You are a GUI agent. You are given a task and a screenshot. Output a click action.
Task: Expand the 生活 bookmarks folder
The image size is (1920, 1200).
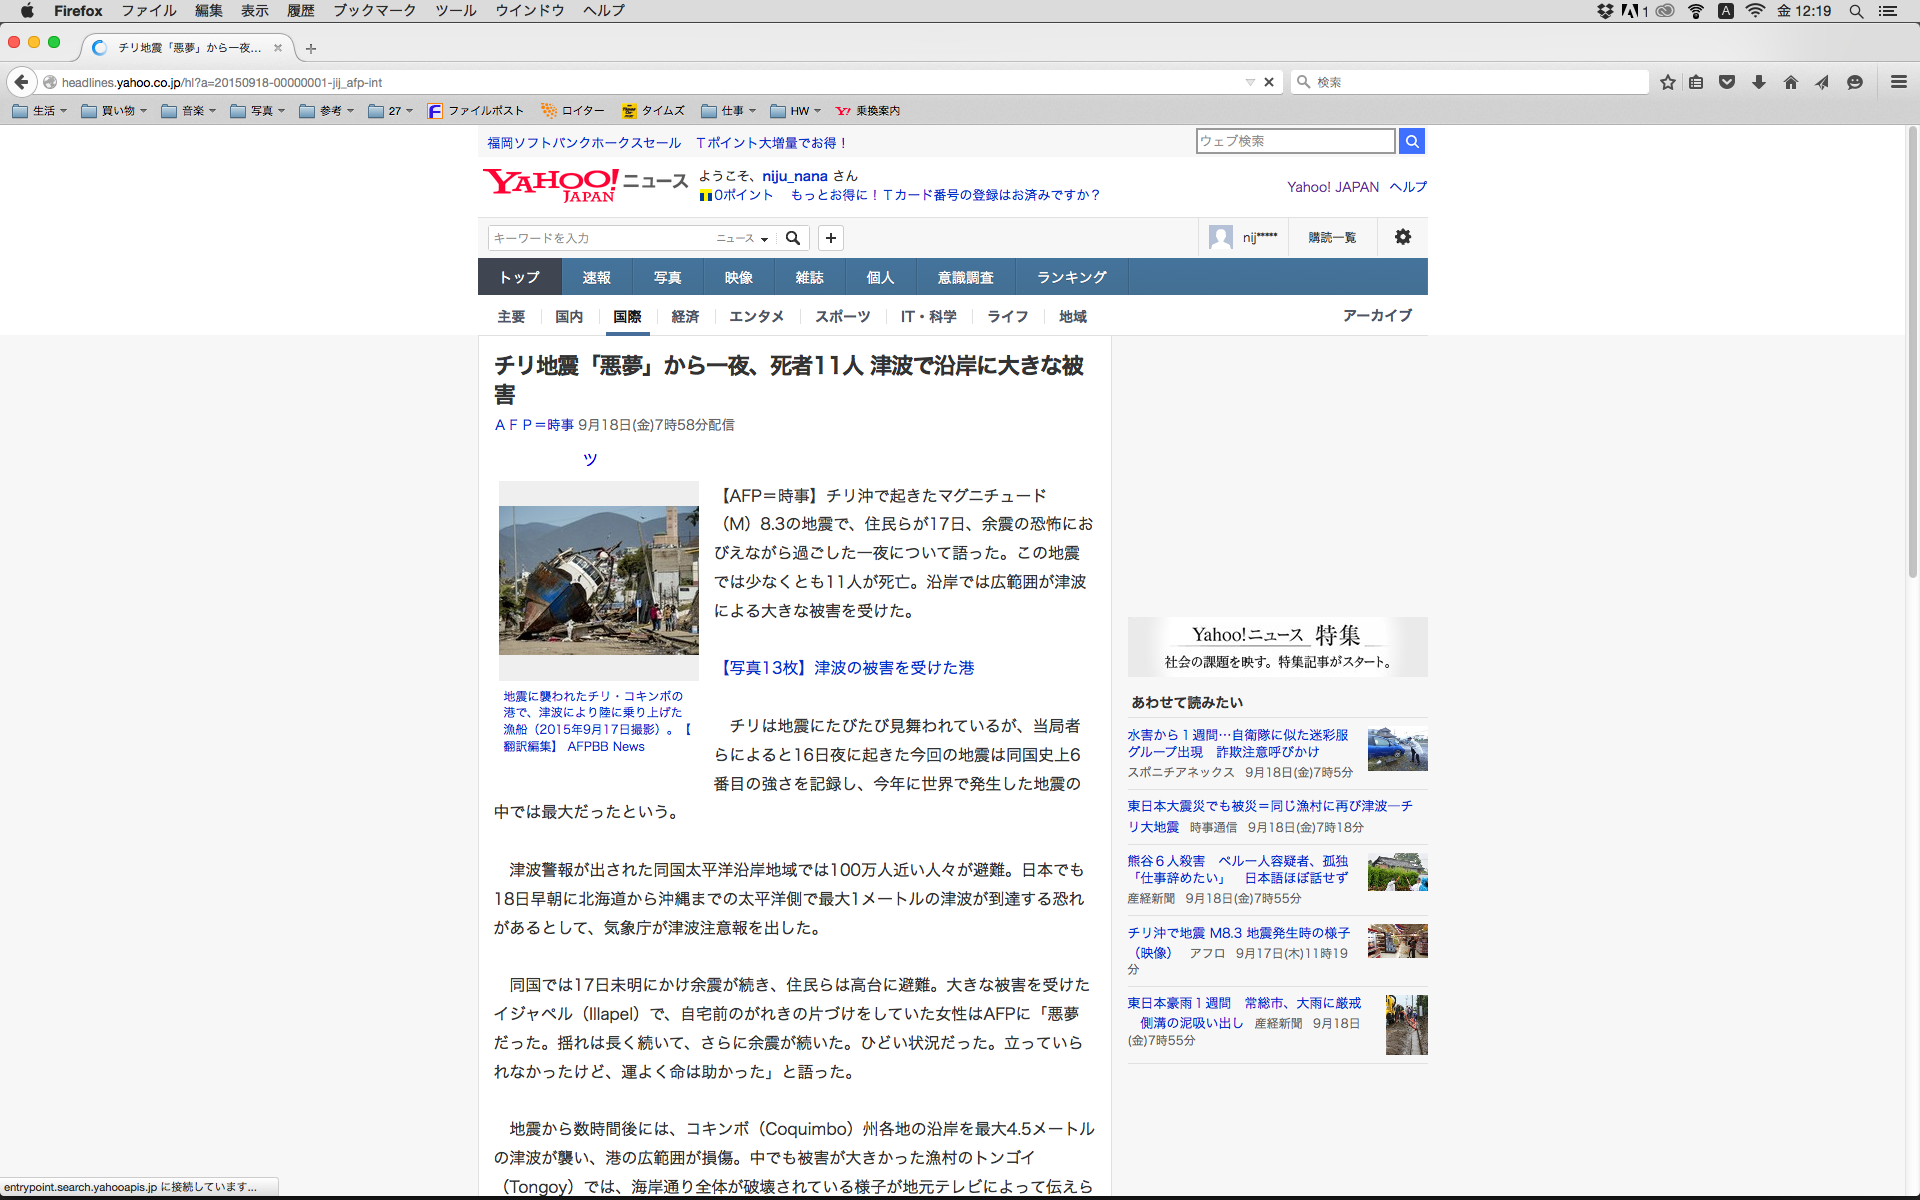coord(40,111)
